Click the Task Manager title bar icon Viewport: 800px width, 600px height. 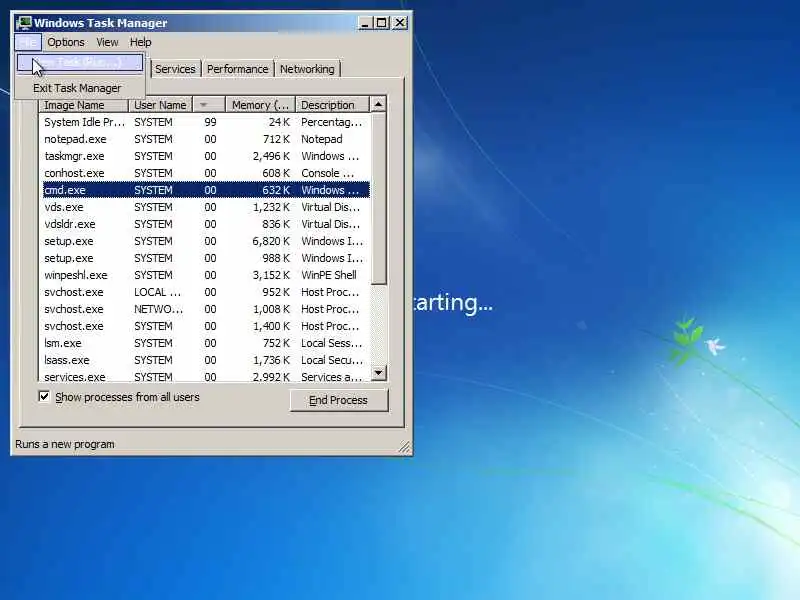click(x=24, y=23)
